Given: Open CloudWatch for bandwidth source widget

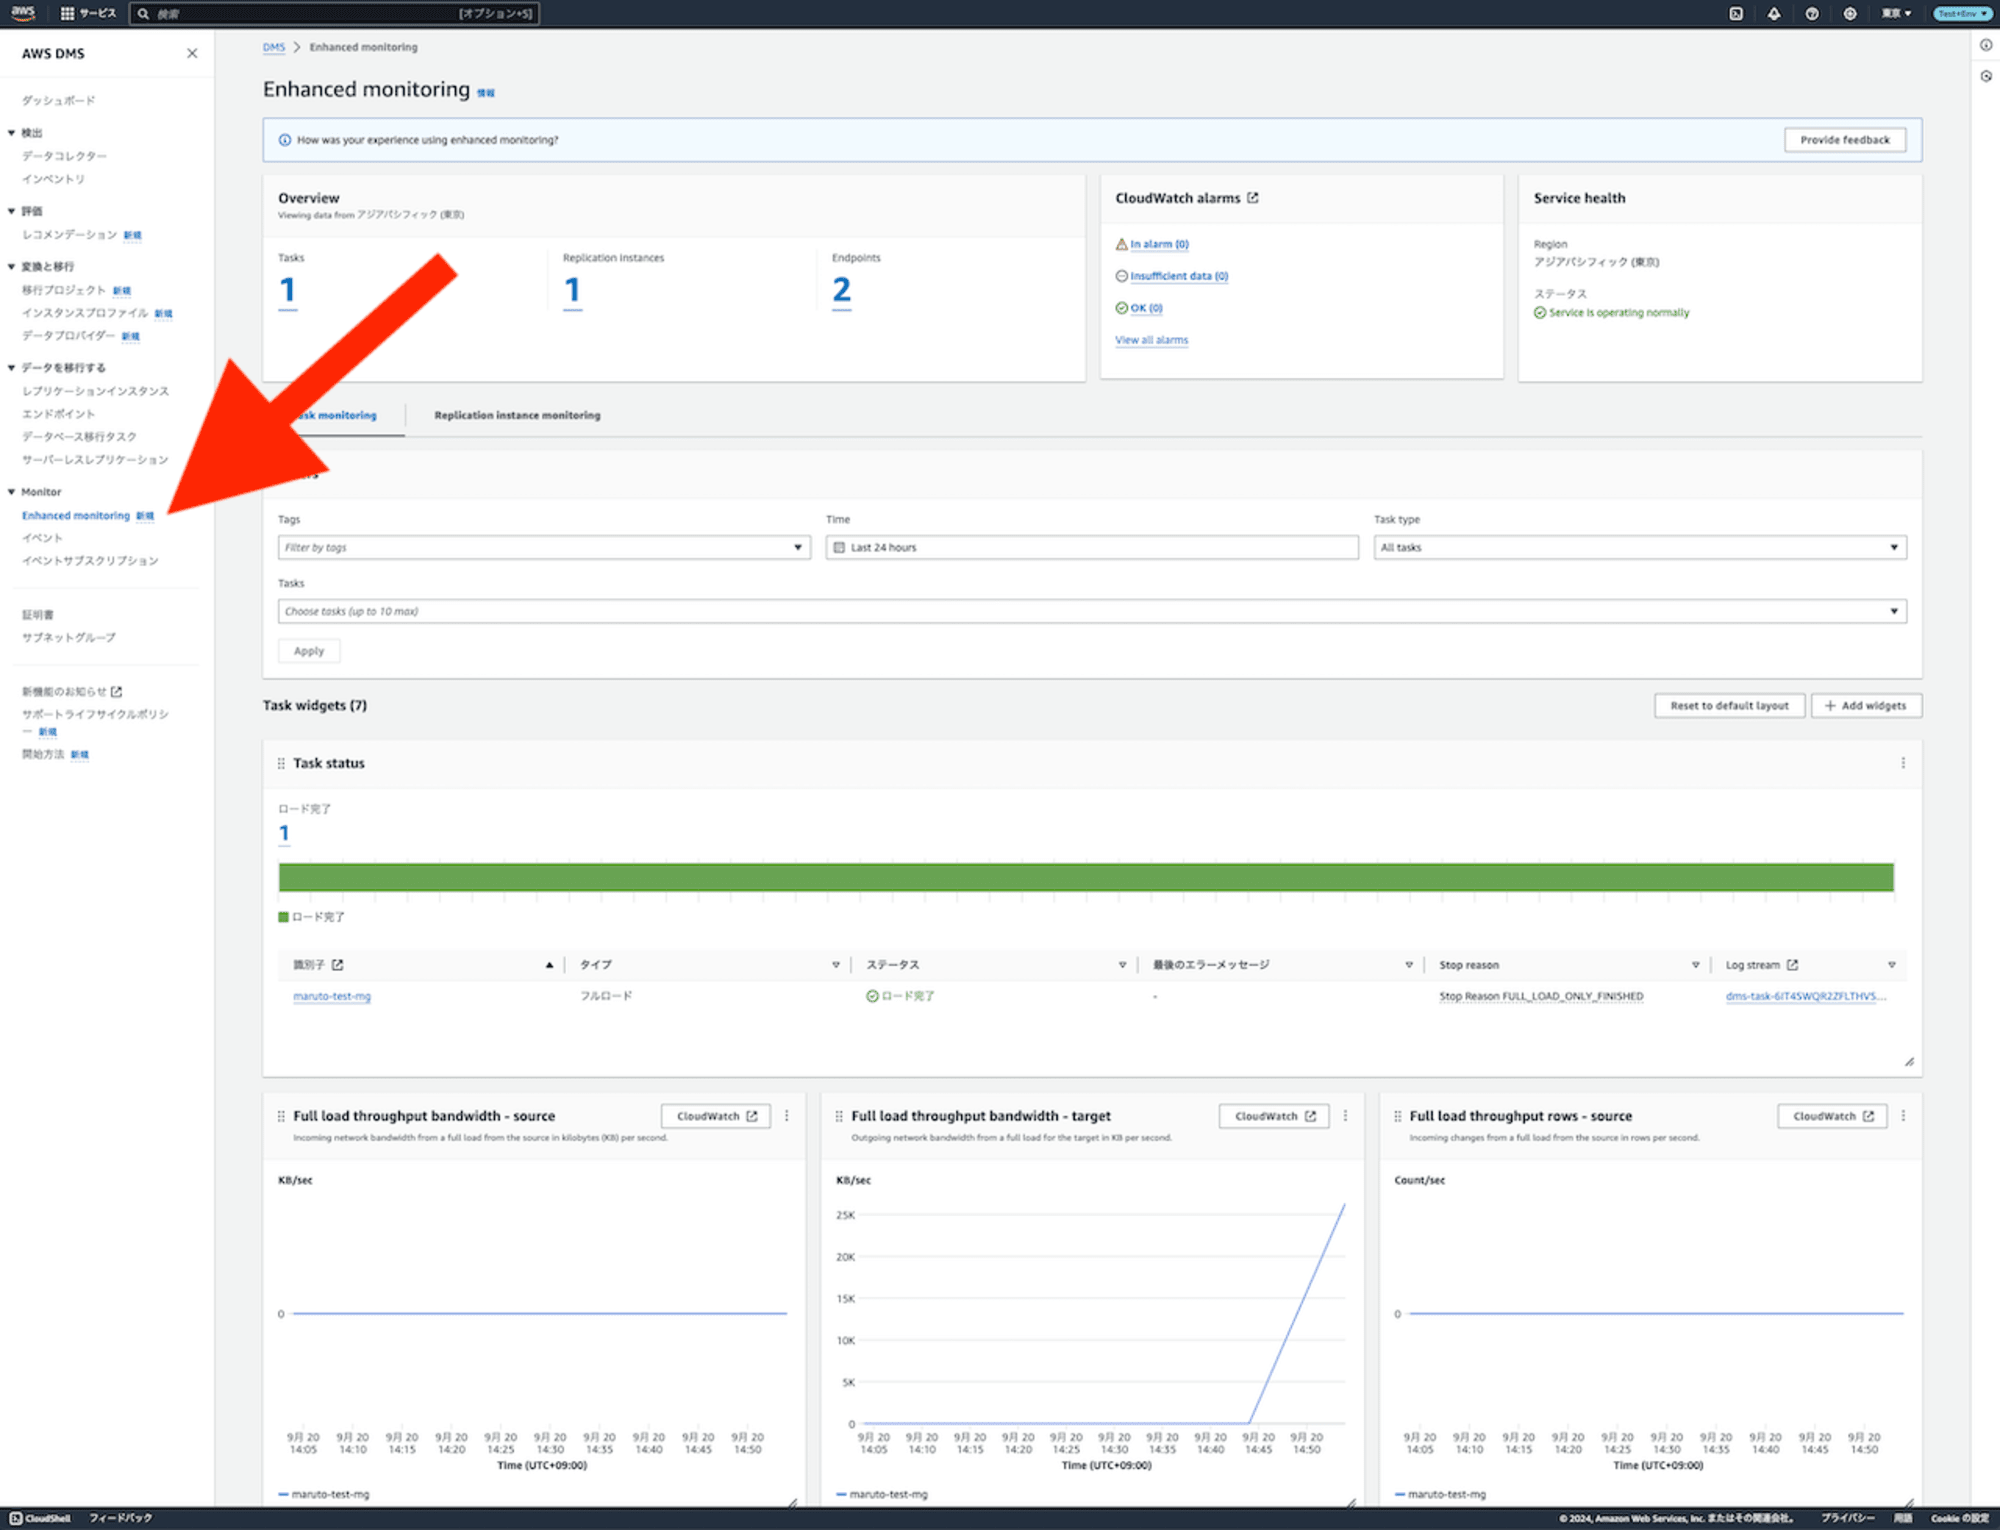Looking at the screenshot, I should pyautogui.click(x=716, y=1116).
